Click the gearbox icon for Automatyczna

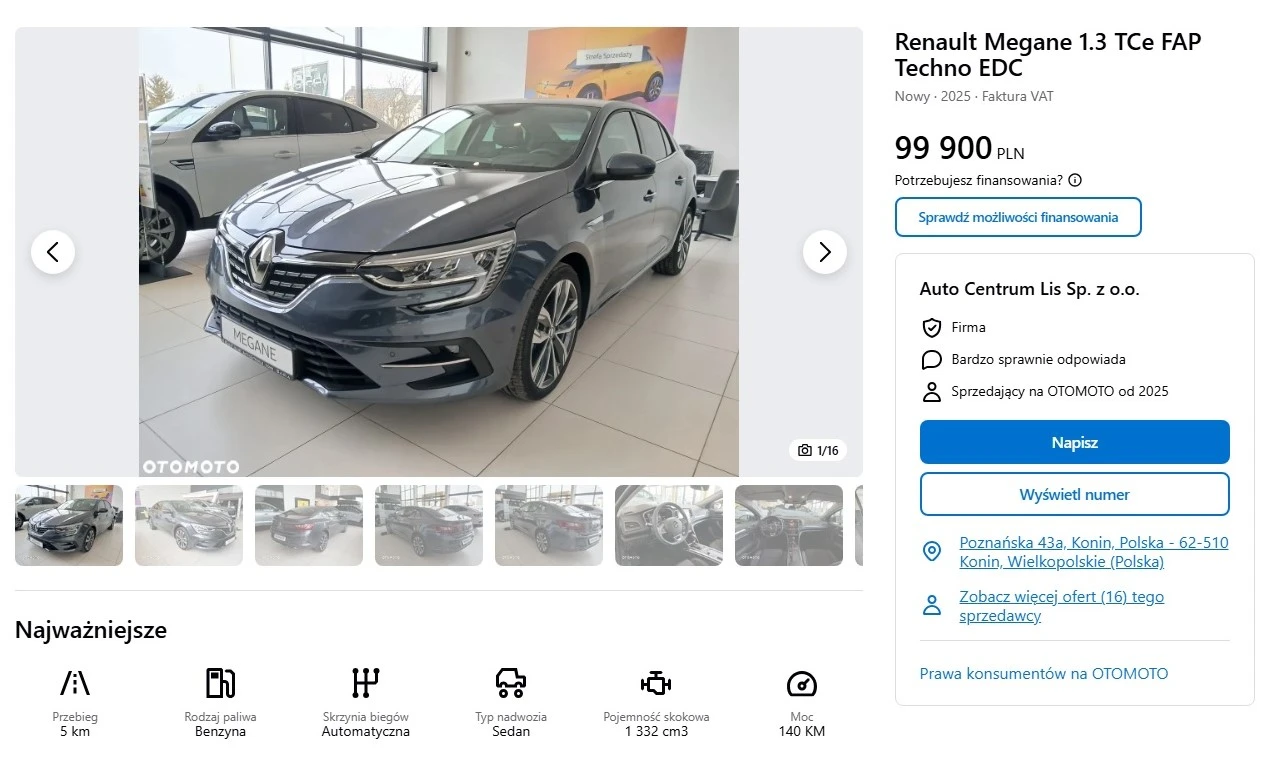click(366, 683)
